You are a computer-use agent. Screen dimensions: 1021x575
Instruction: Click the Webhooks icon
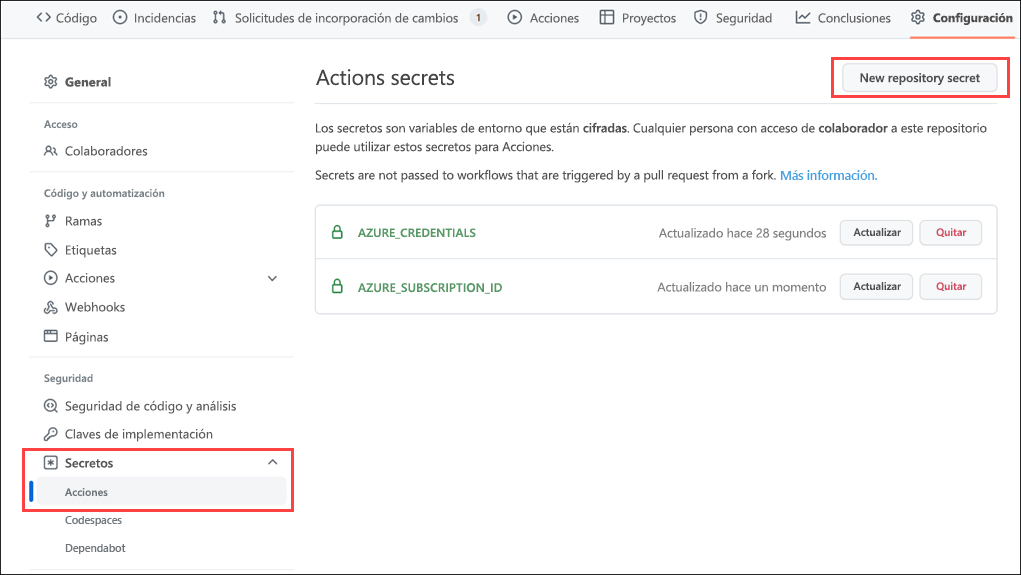point(50,307)
